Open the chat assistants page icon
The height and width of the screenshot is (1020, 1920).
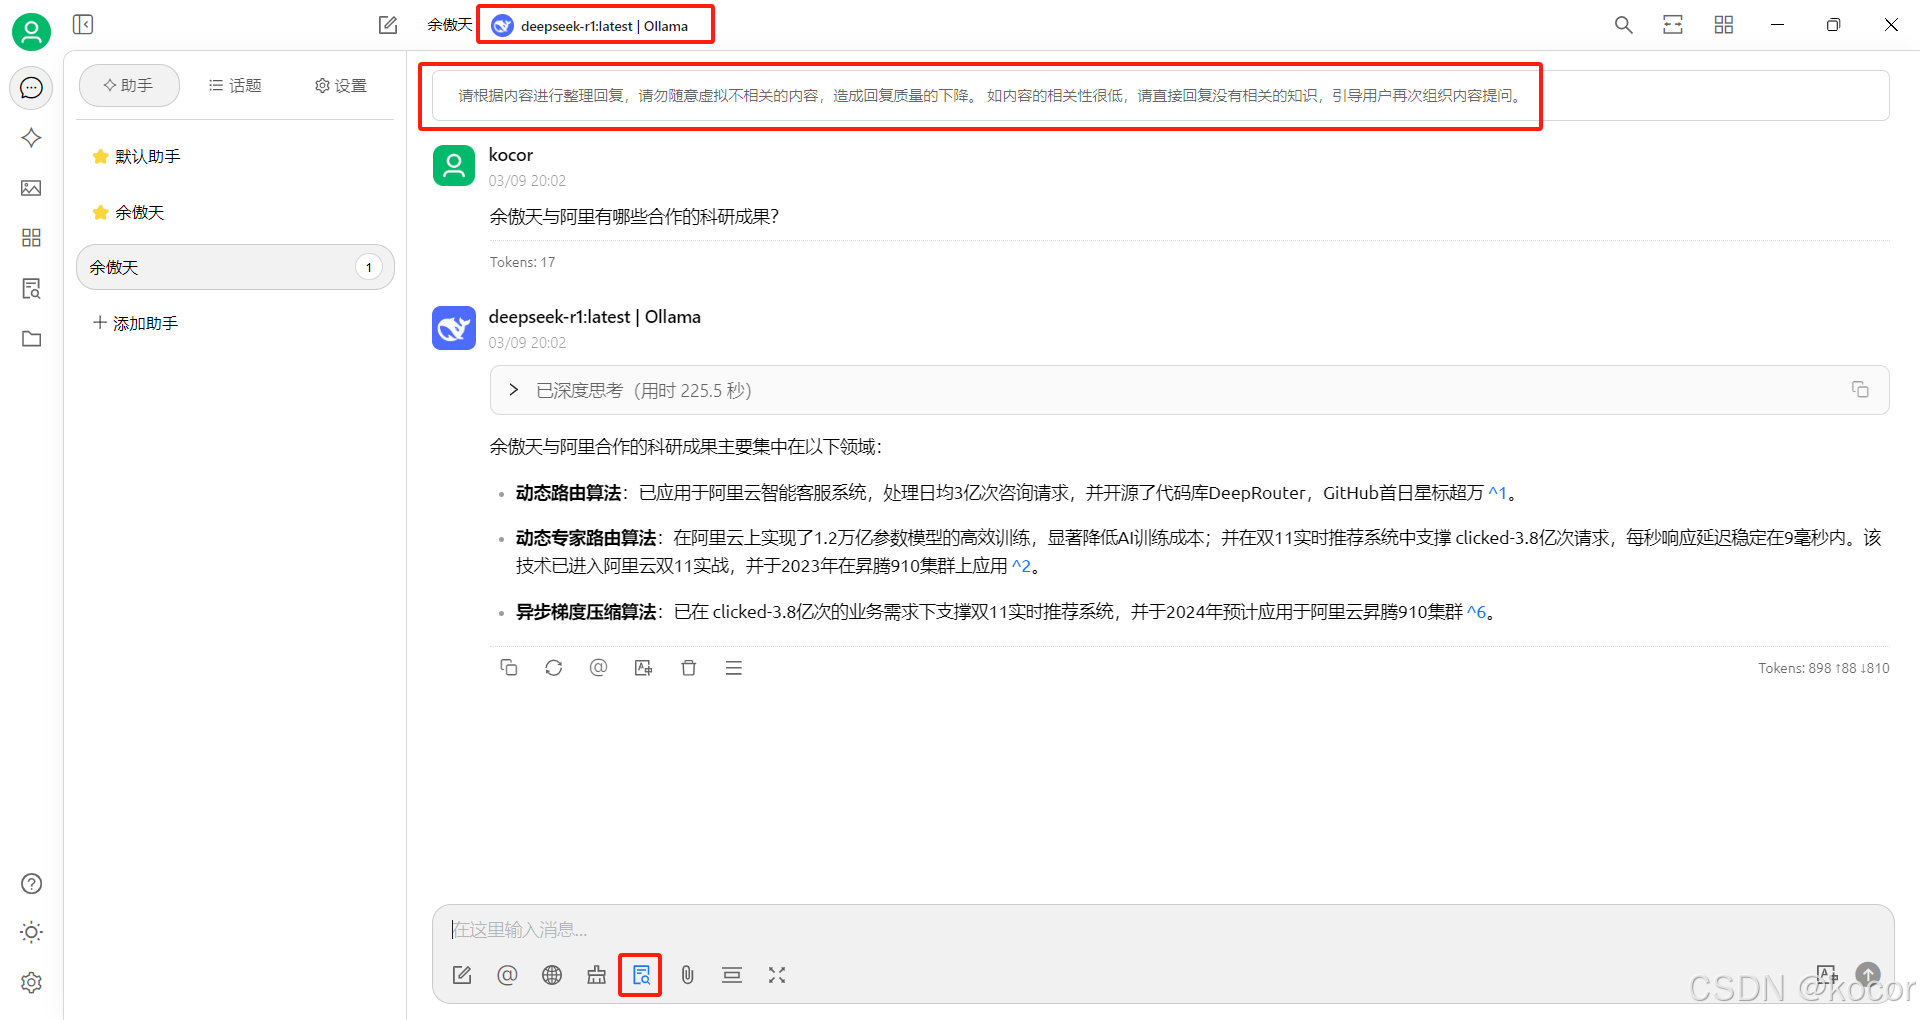coord(31,88)
